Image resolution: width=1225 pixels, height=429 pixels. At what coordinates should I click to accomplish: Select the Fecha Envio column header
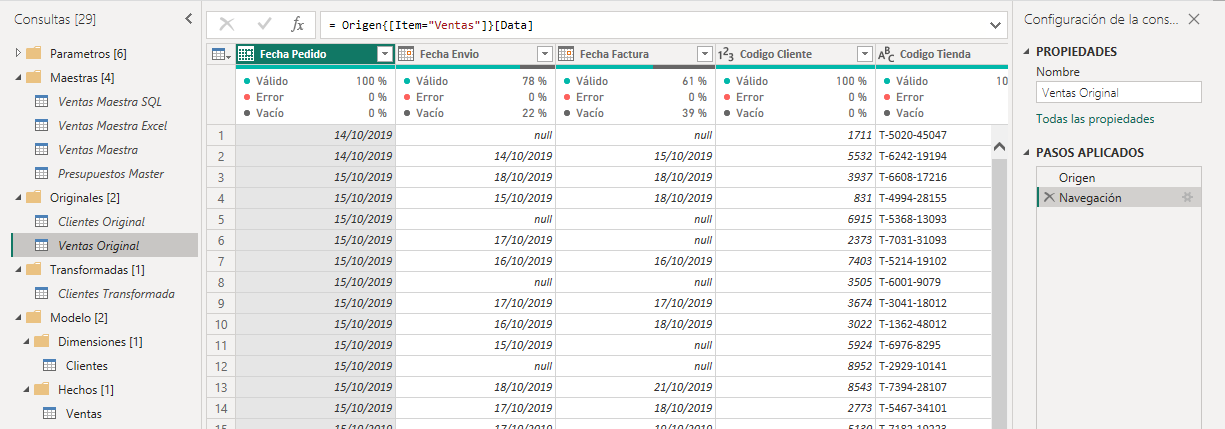pos(475,54)
